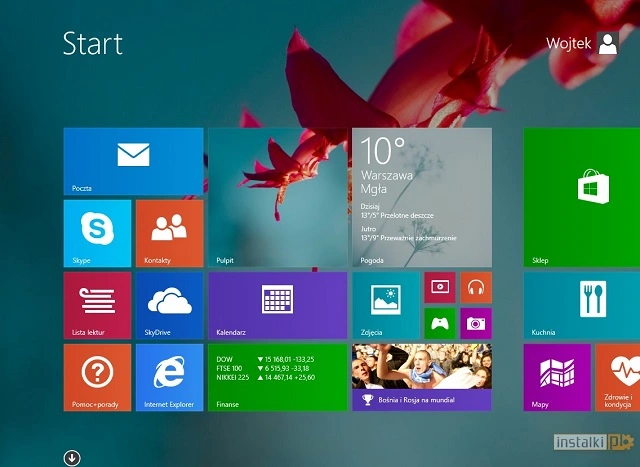The width and height of the screenshot is (640, 467).
Task: Click the DOW index row in Finanse
Action: (x=265, y=359)
